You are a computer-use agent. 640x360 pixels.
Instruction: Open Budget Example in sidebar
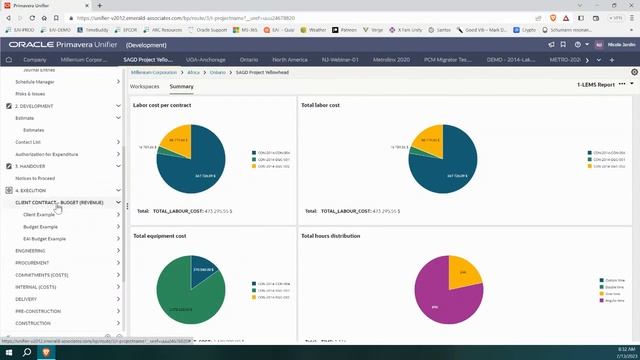[x=40, y=227]
